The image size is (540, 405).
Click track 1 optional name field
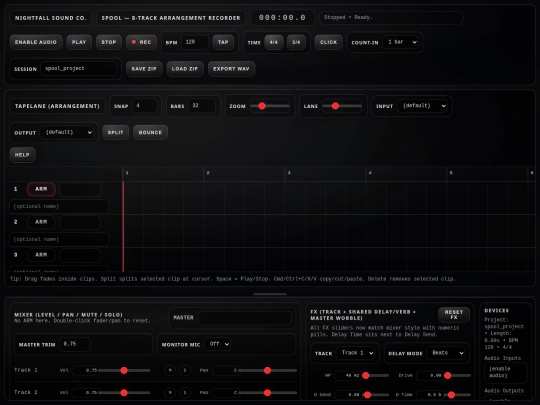coord(59,206)
